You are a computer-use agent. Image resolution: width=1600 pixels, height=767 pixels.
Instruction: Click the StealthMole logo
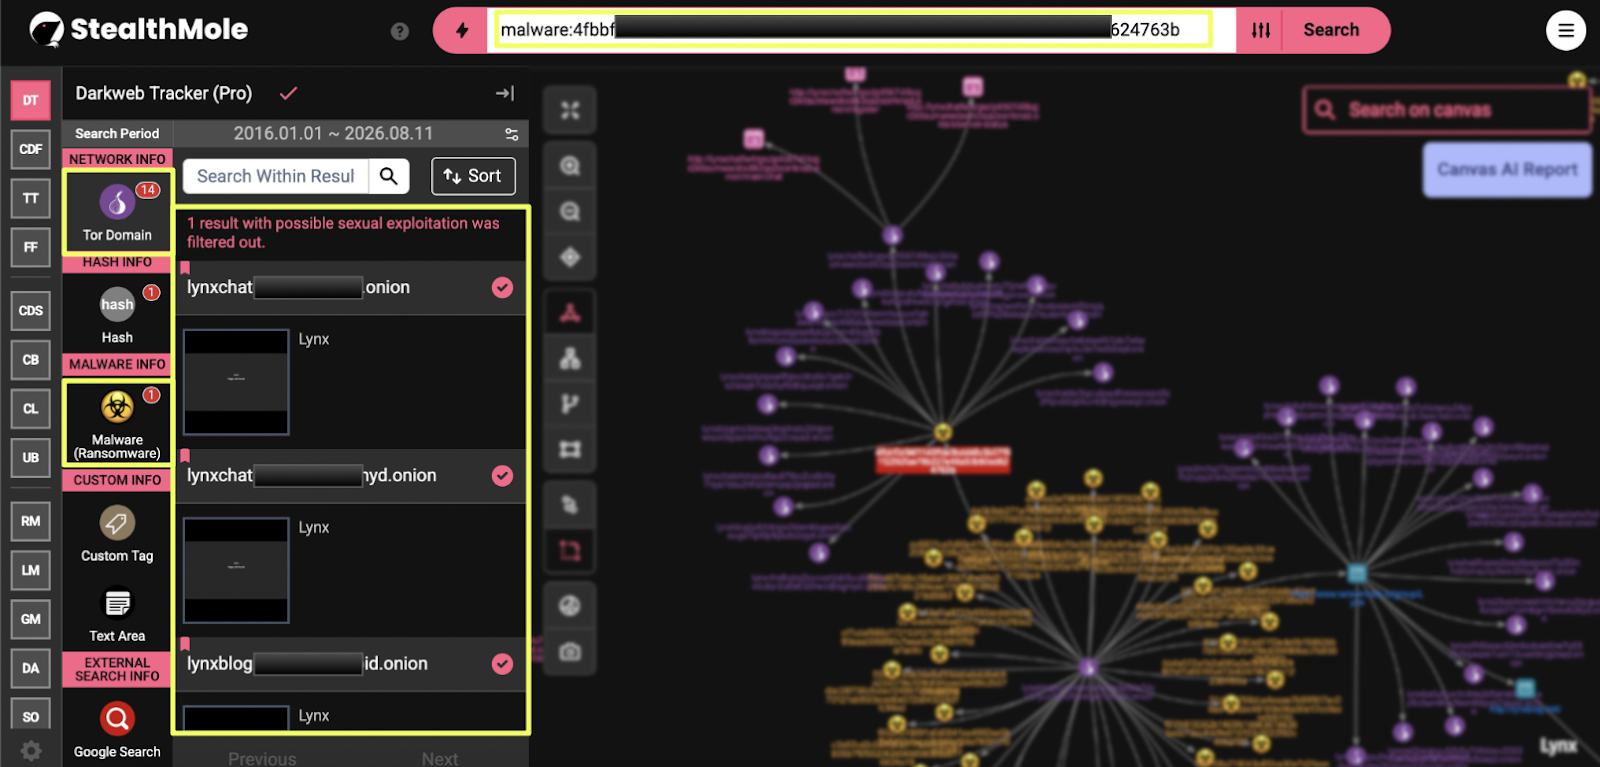click(x=139, y=30)
